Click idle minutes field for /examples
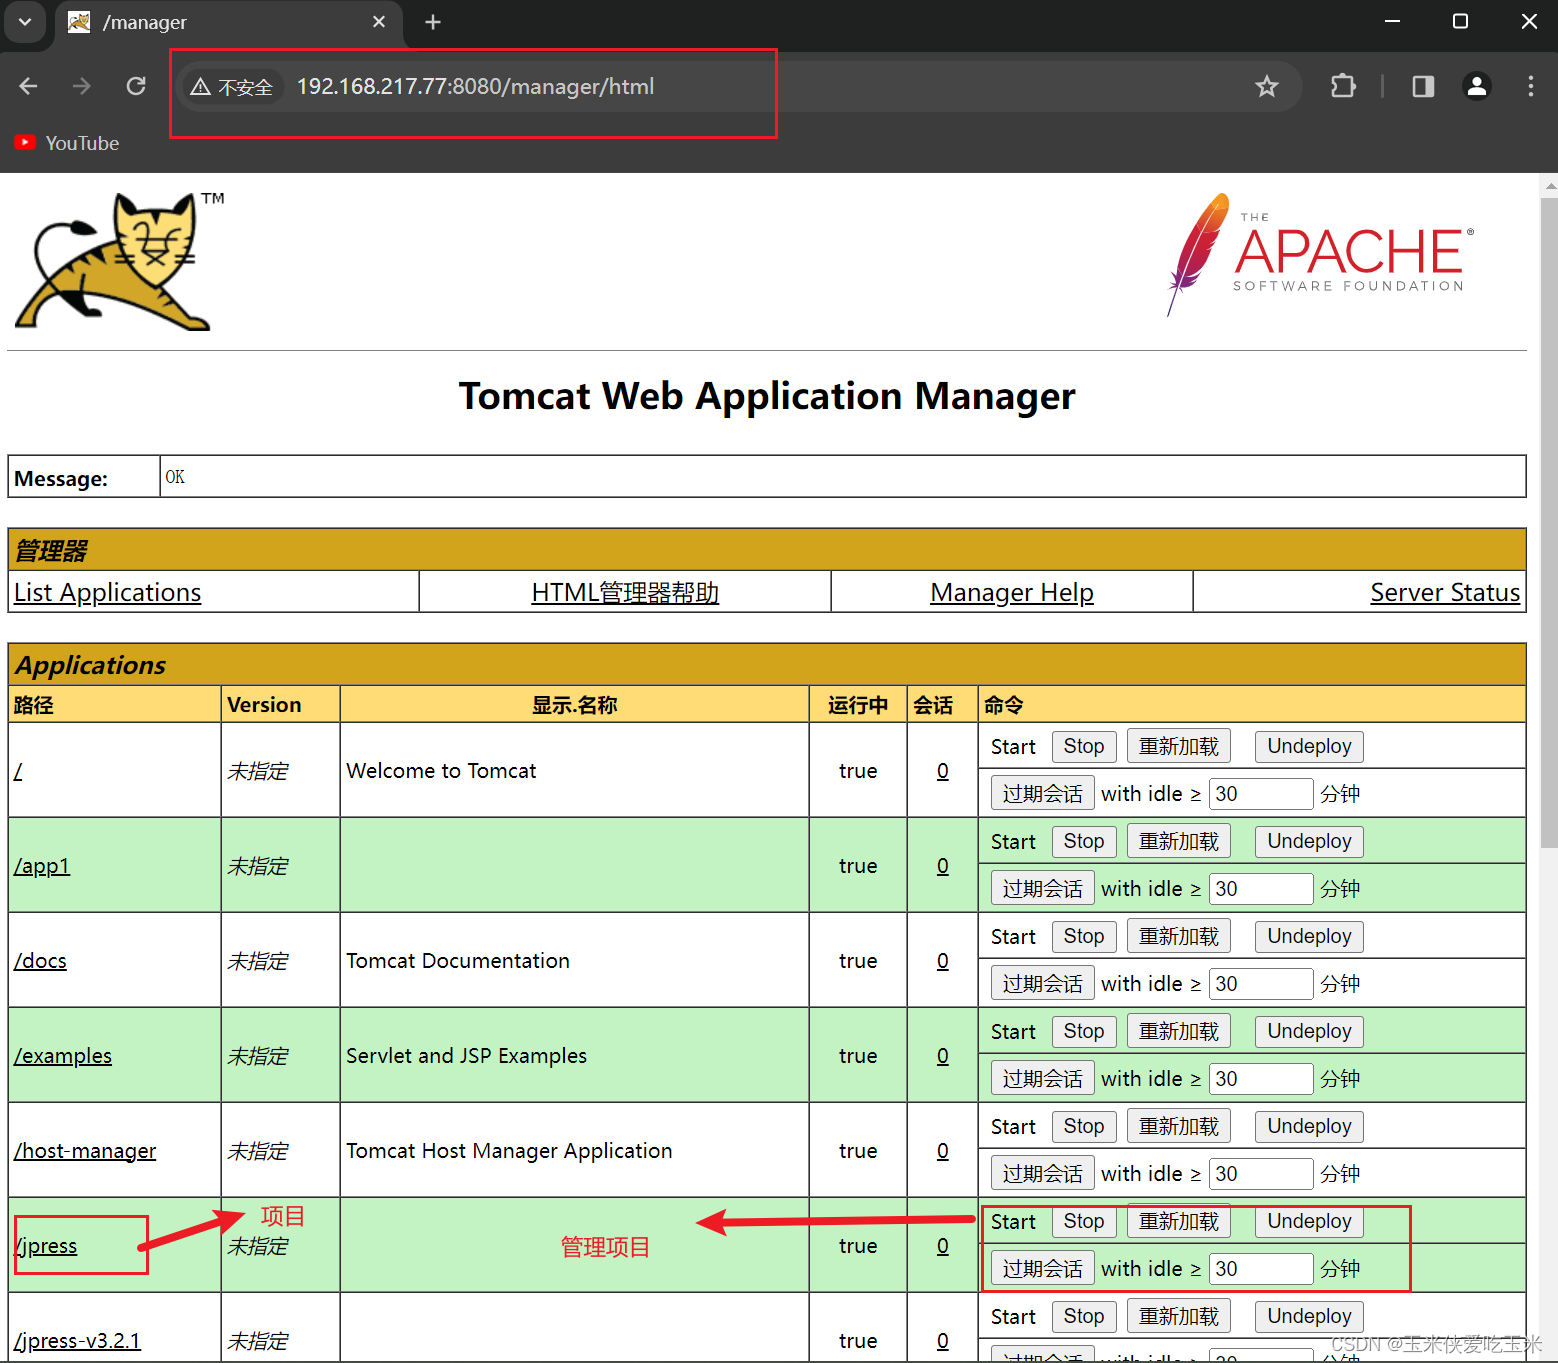Screen dimensions: 1558x1363 pyautogui.click(x=1260, y=1079)
